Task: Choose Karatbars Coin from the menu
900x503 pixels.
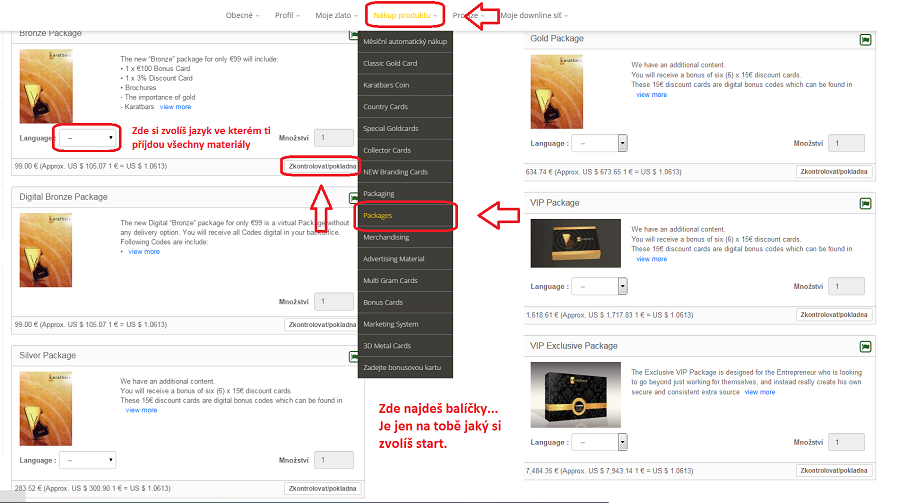Action: coord(405,85)
